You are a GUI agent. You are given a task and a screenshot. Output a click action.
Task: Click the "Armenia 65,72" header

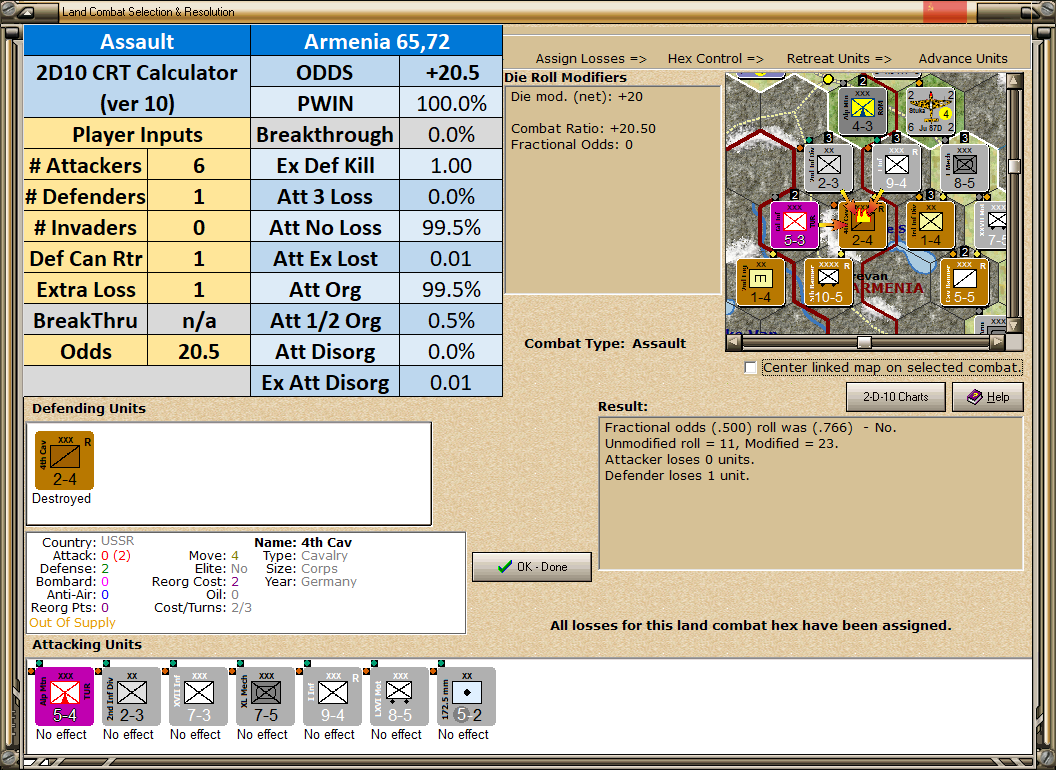coord(376,41)
